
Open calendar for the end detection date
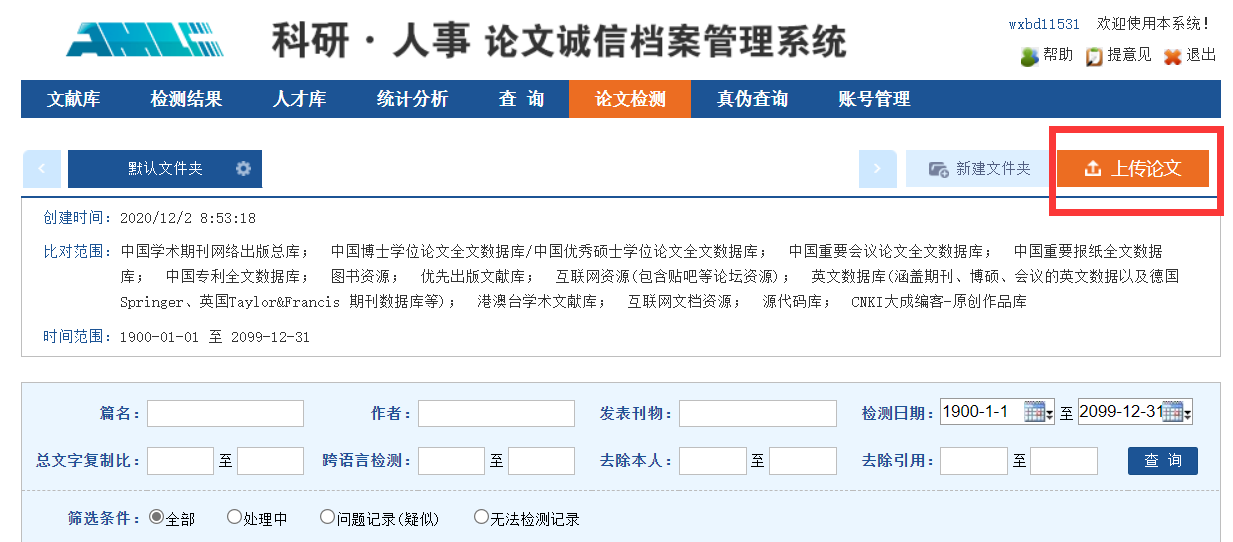(1174, 412)
